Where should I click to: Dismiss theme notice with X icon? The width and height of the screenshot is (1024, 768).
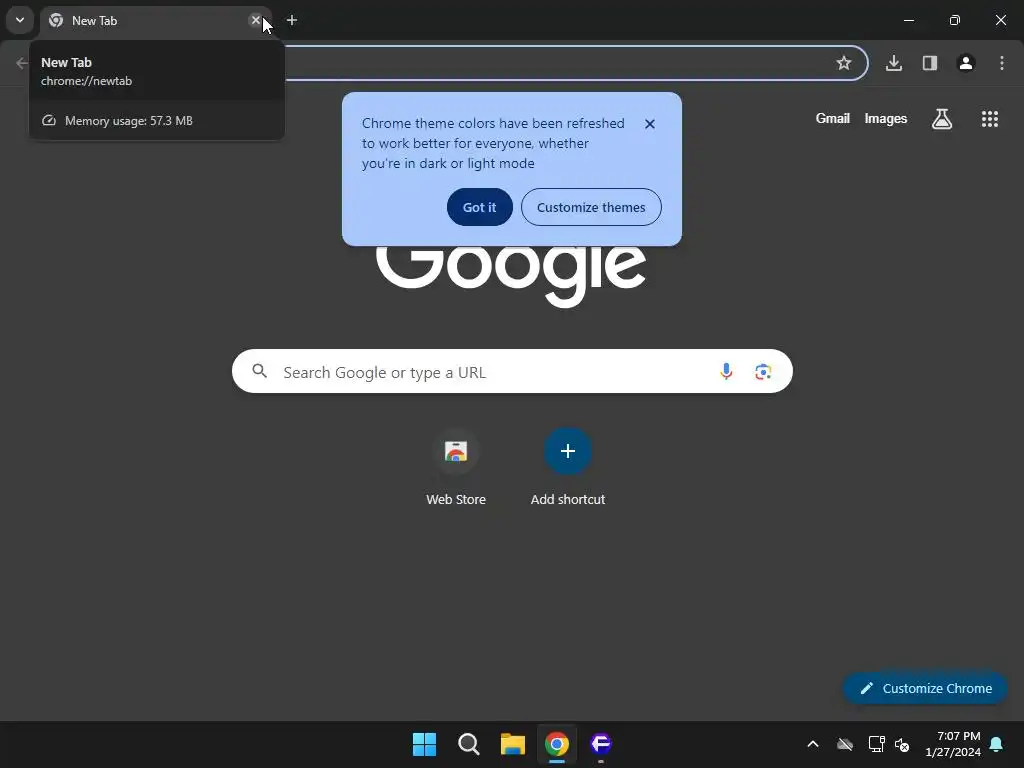tap(650, 124)
